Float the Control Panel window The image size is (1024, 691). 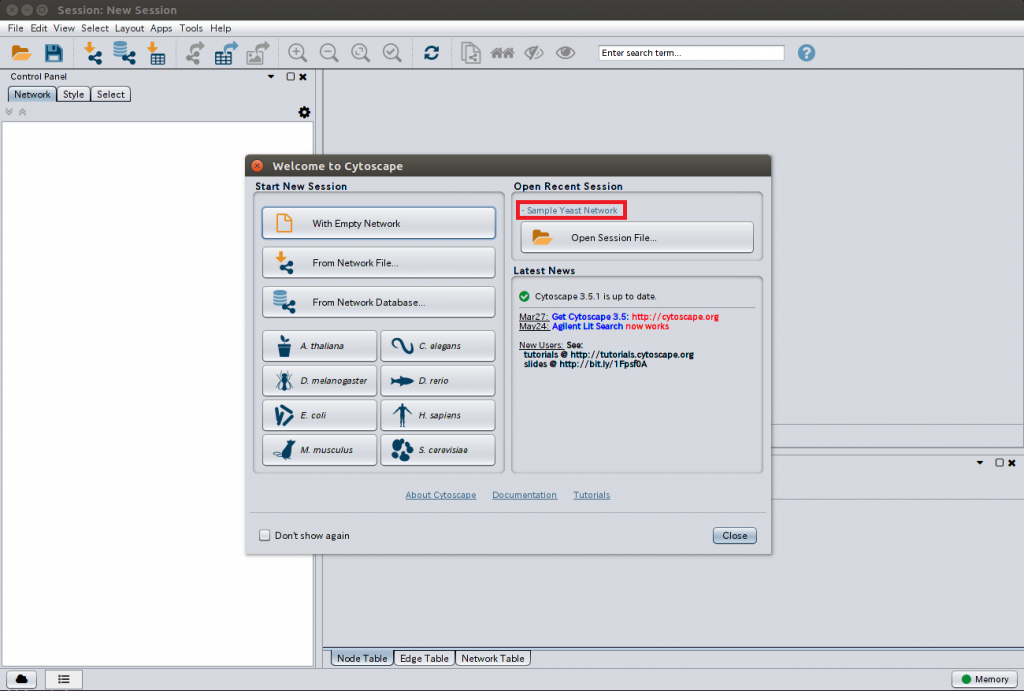click(x=291, y=76)
